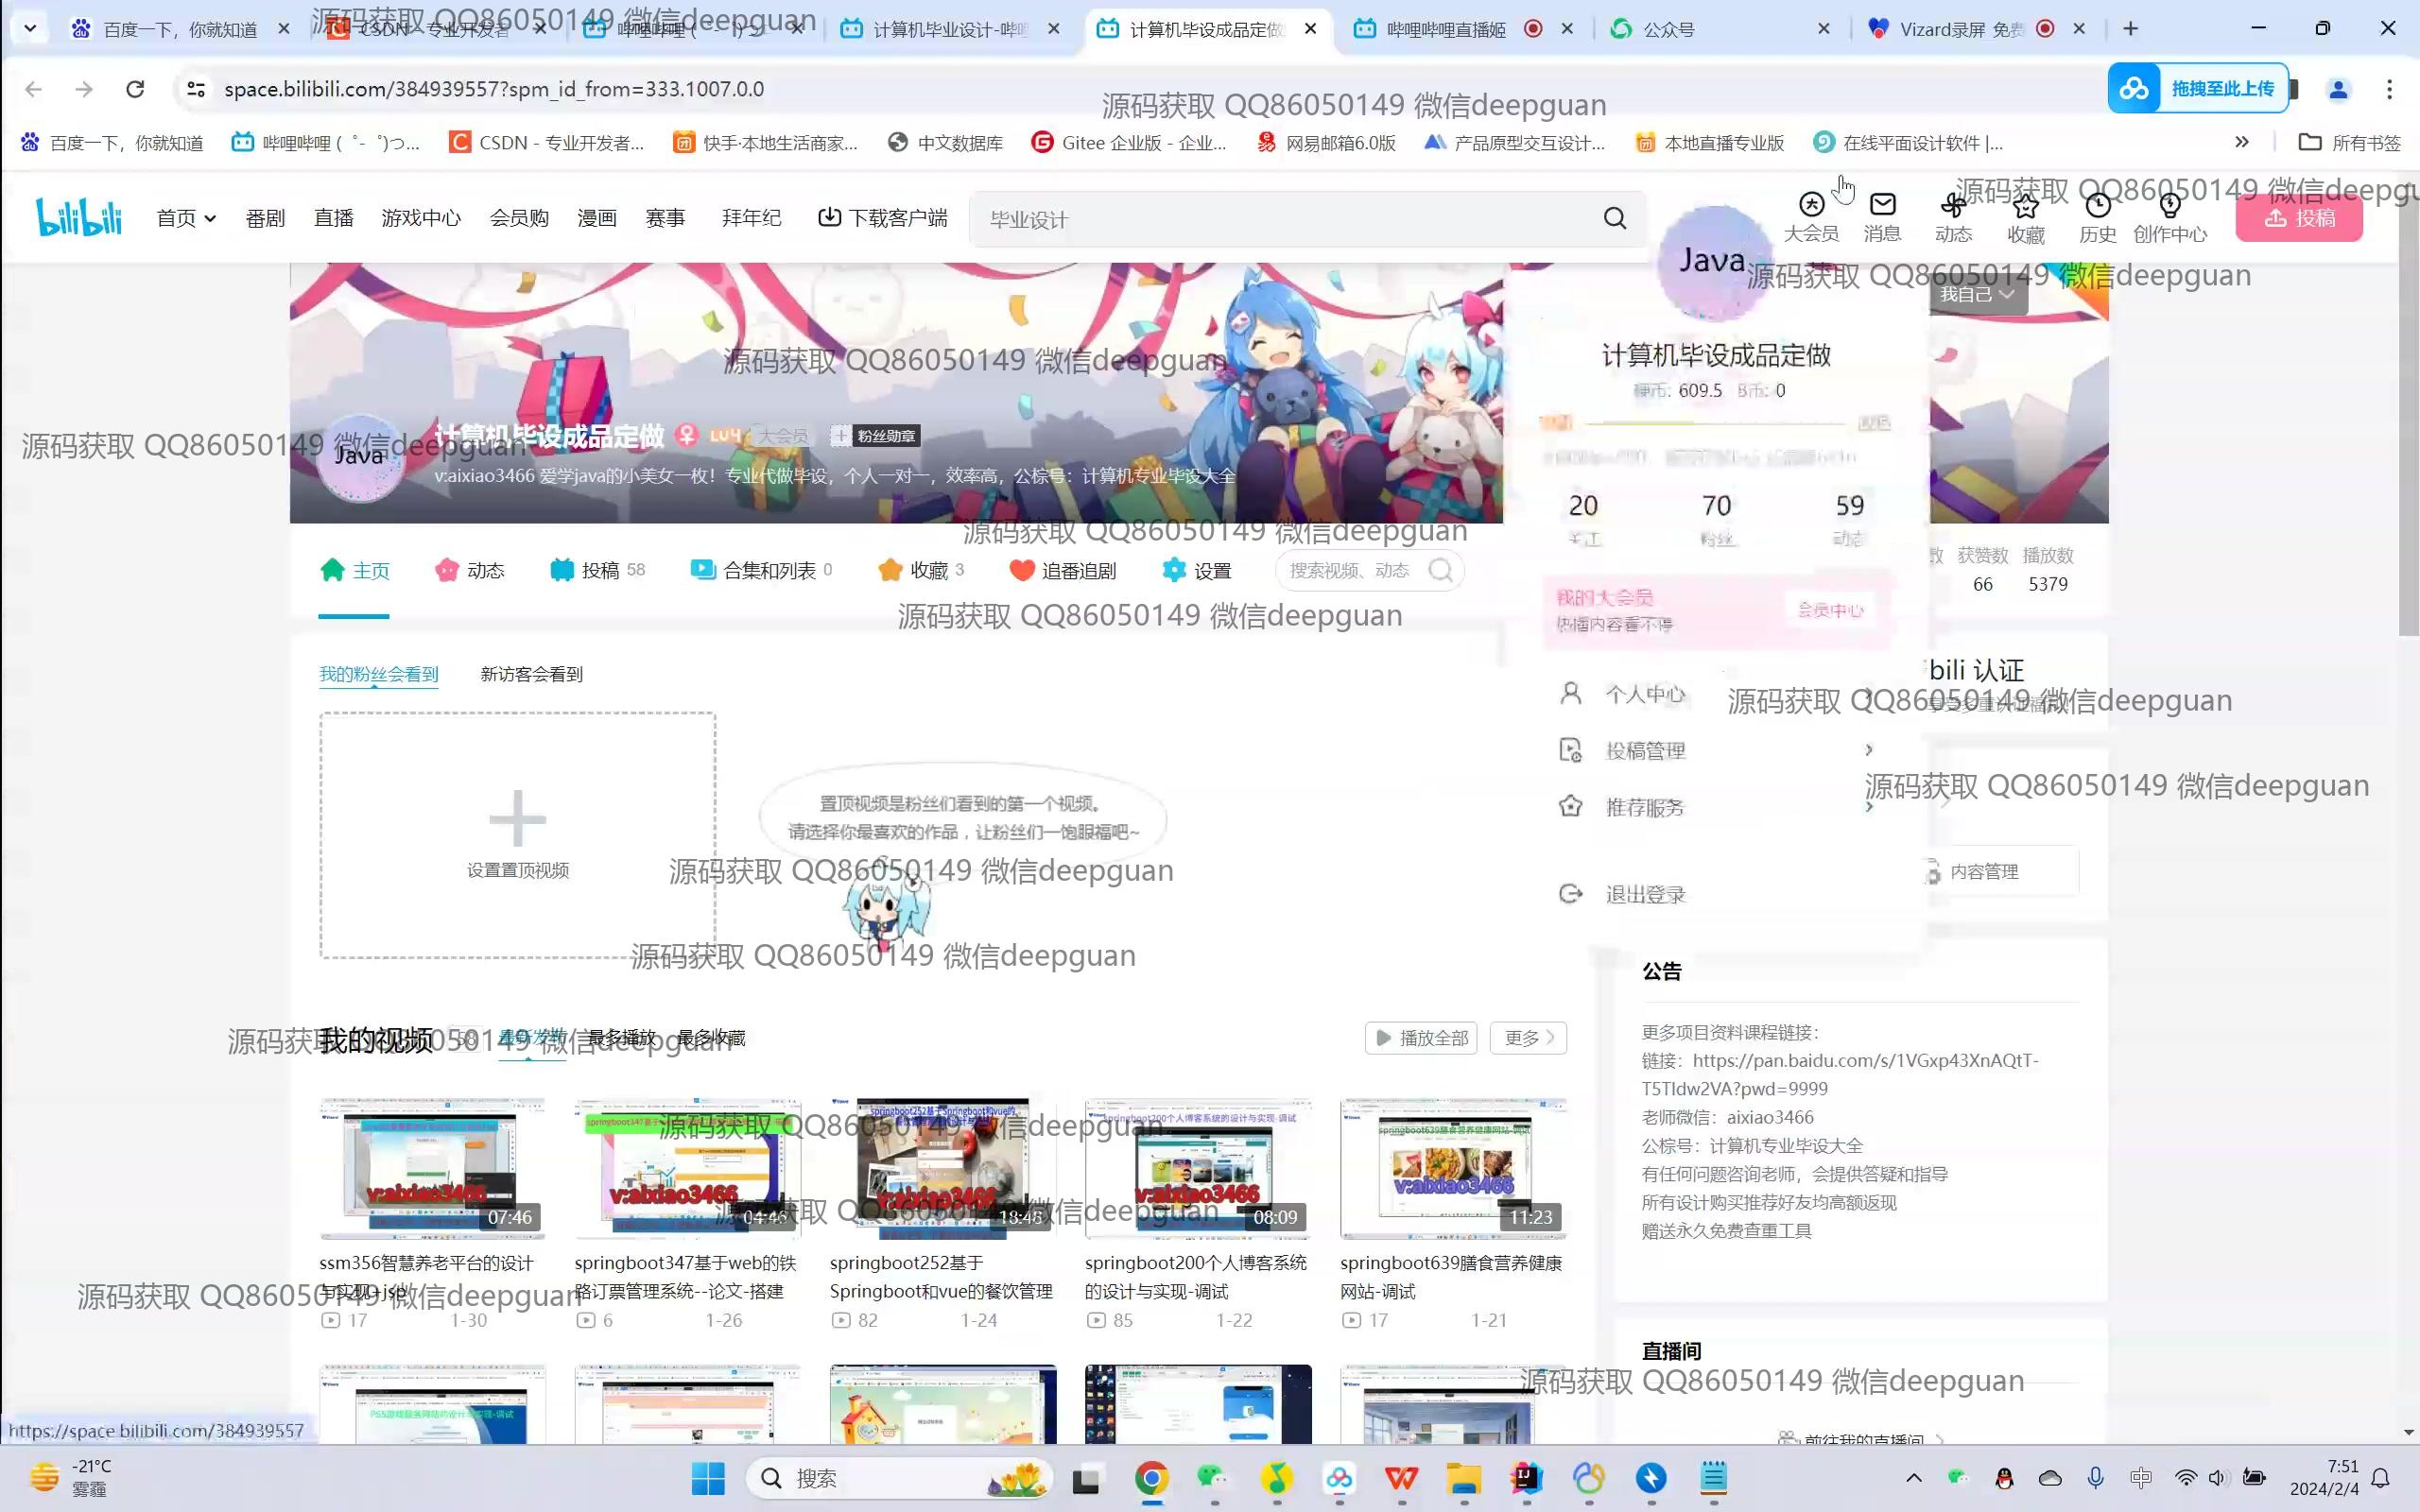Select the 投稿 58 tab
Screen dimensions: 2420x1512
(597, 570)
